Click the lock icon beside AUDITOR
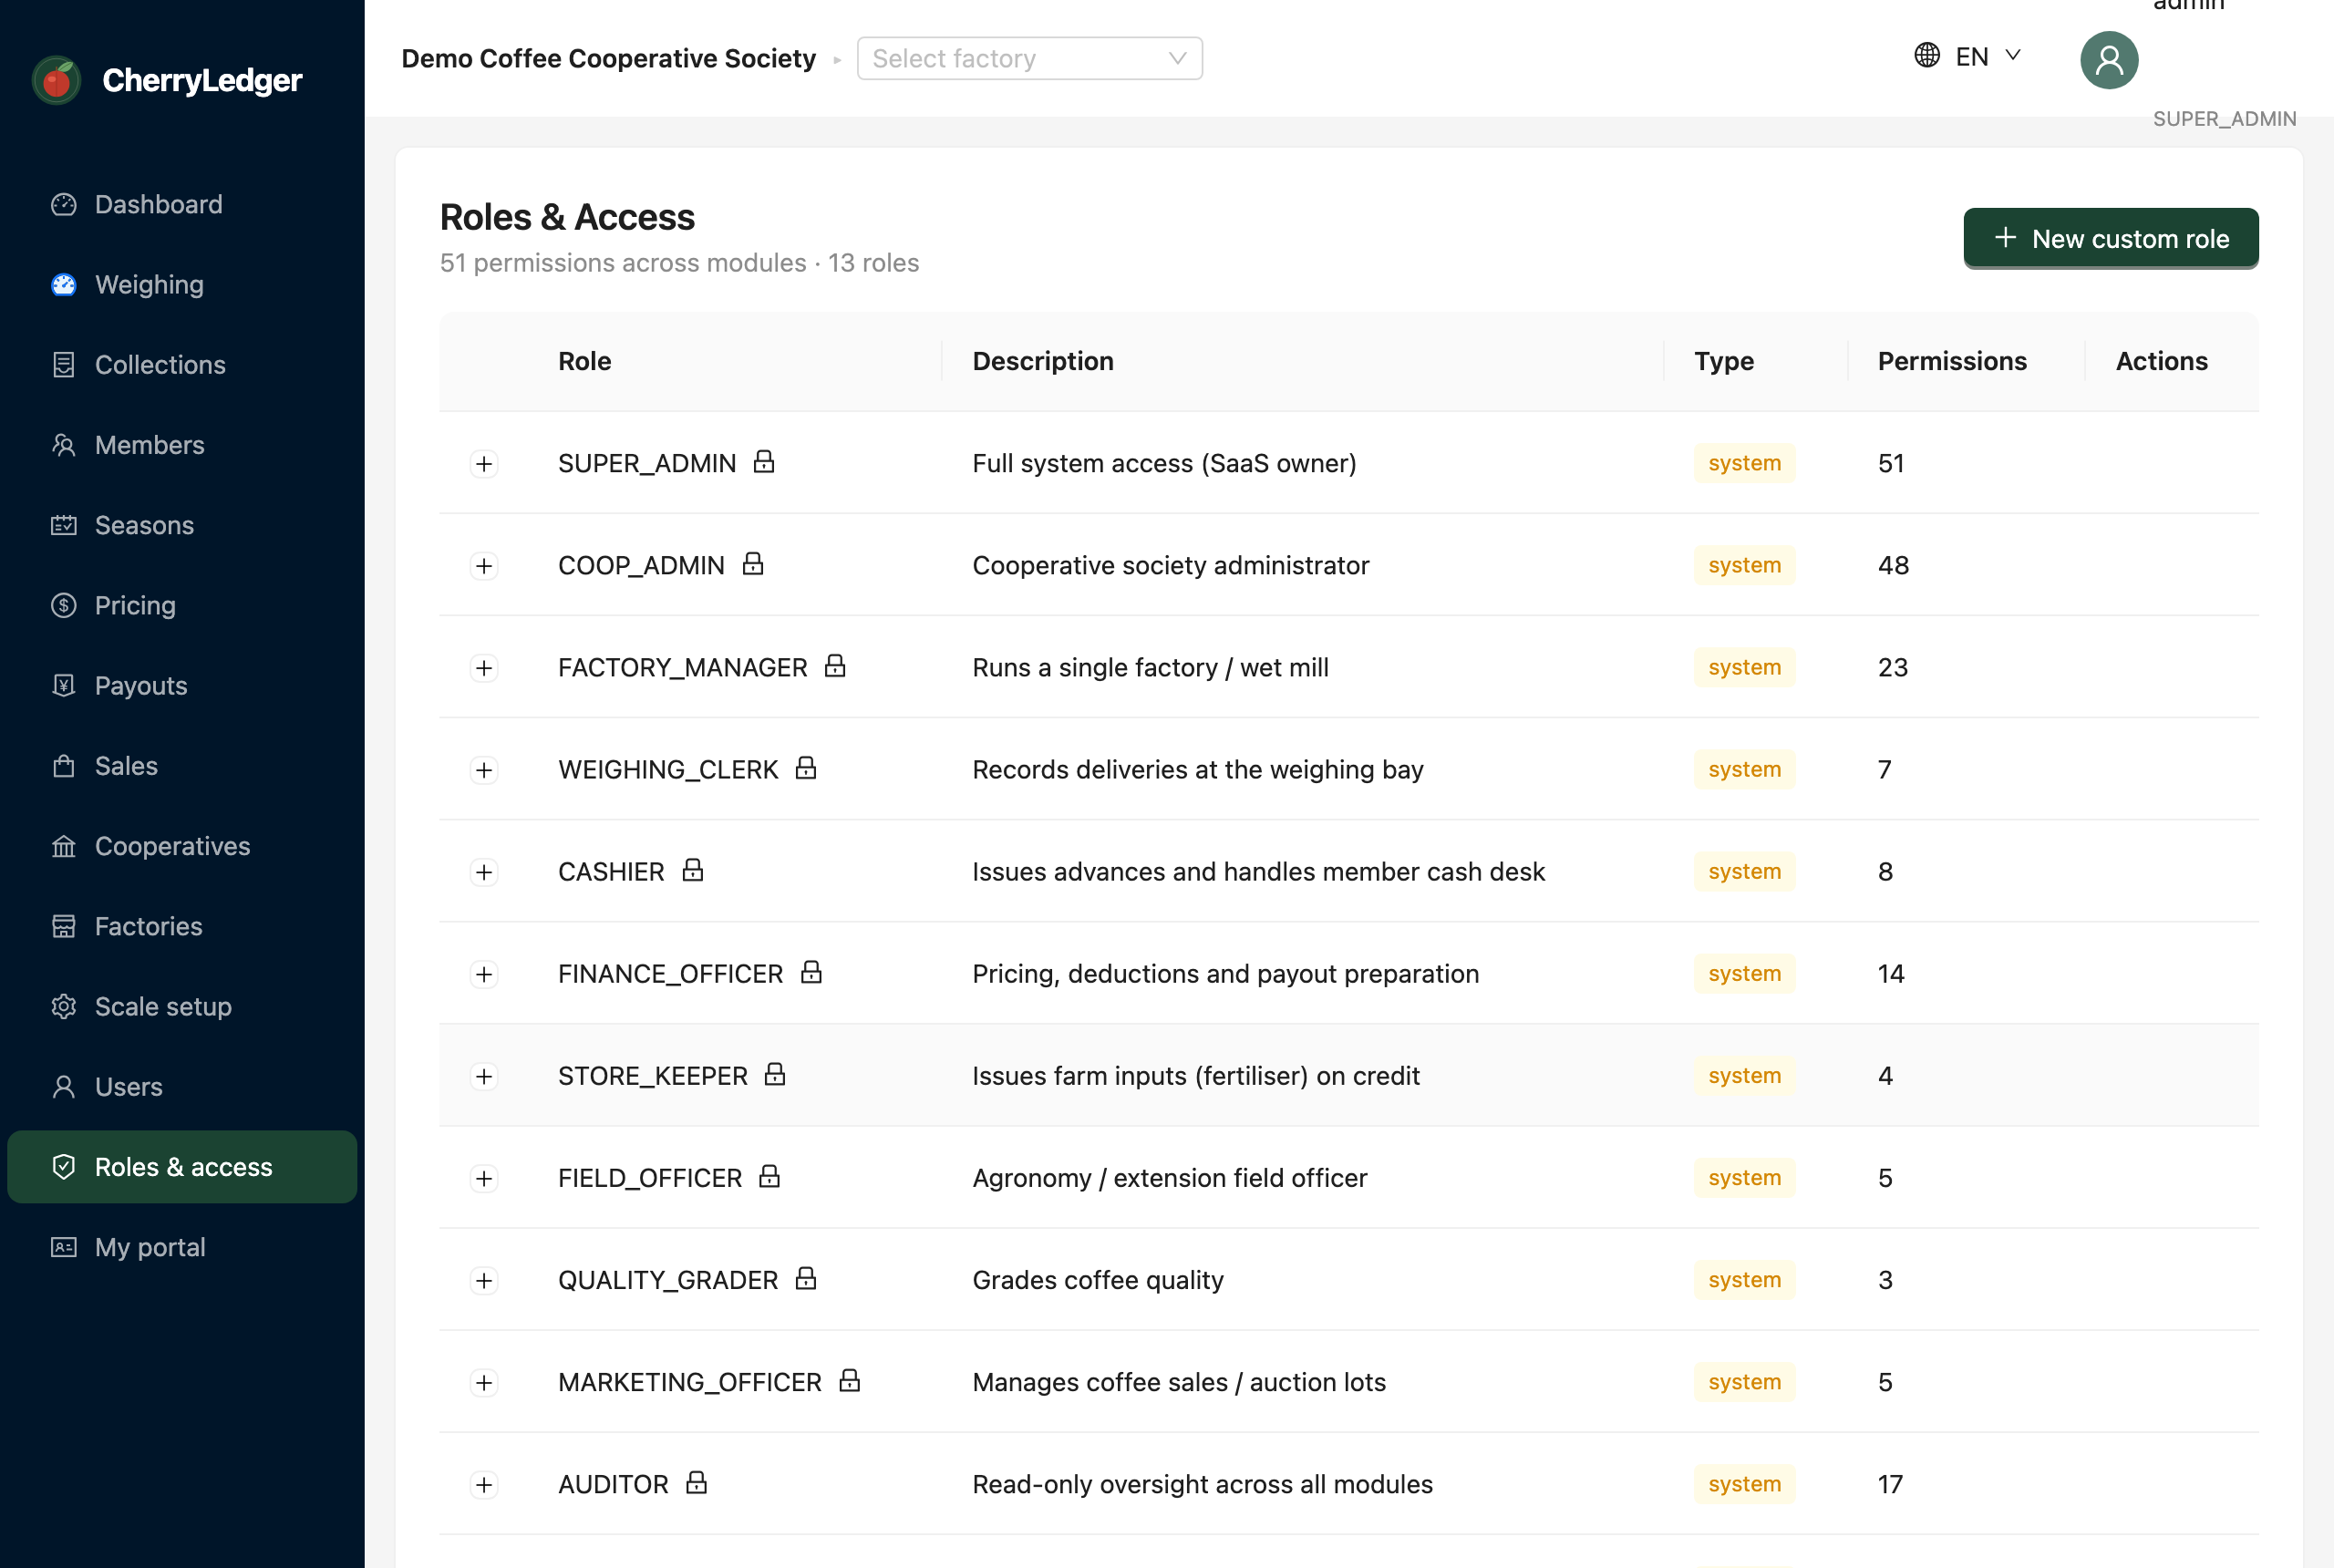This screenshot has width=2334, height=1568. [697, 1481]
